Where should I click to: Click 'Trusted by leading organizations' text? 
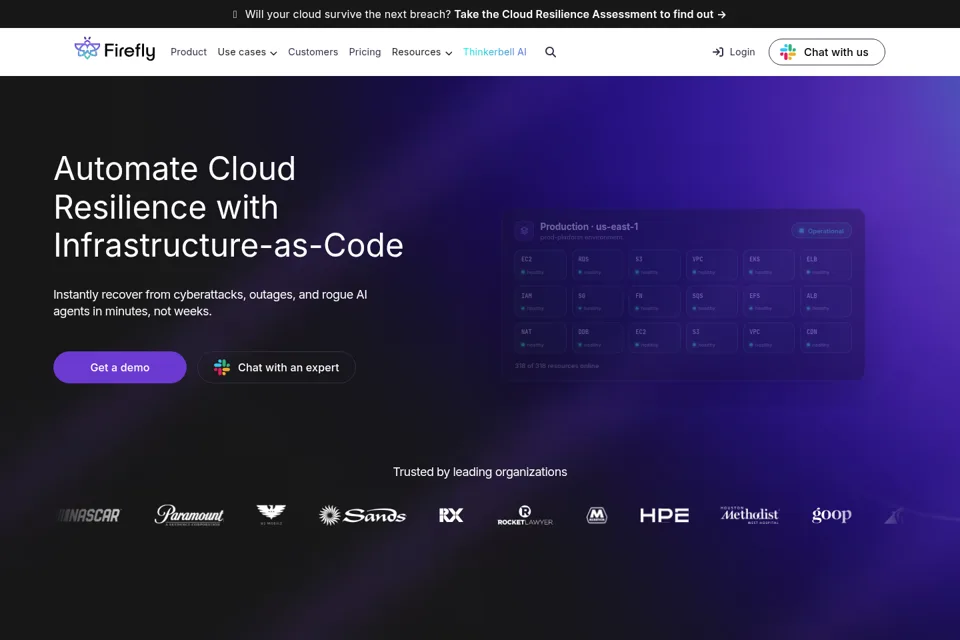480,472
